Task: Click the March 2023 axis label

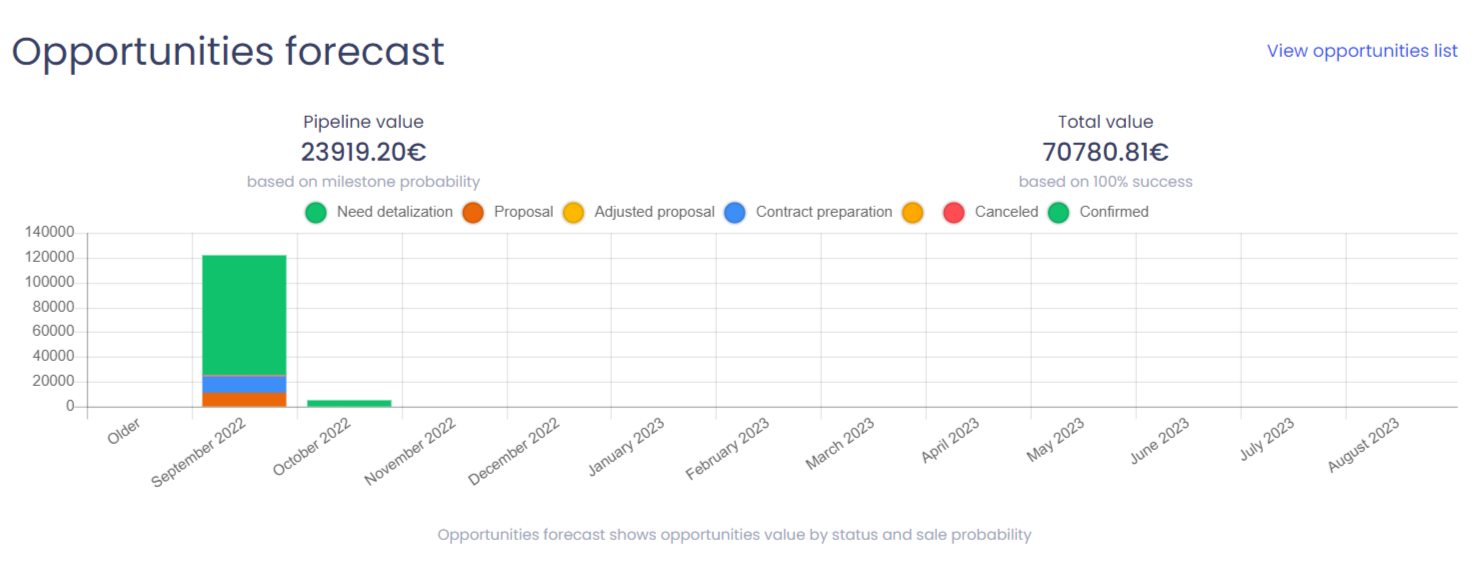Action: pyautogui.click(x=840, y=443)
